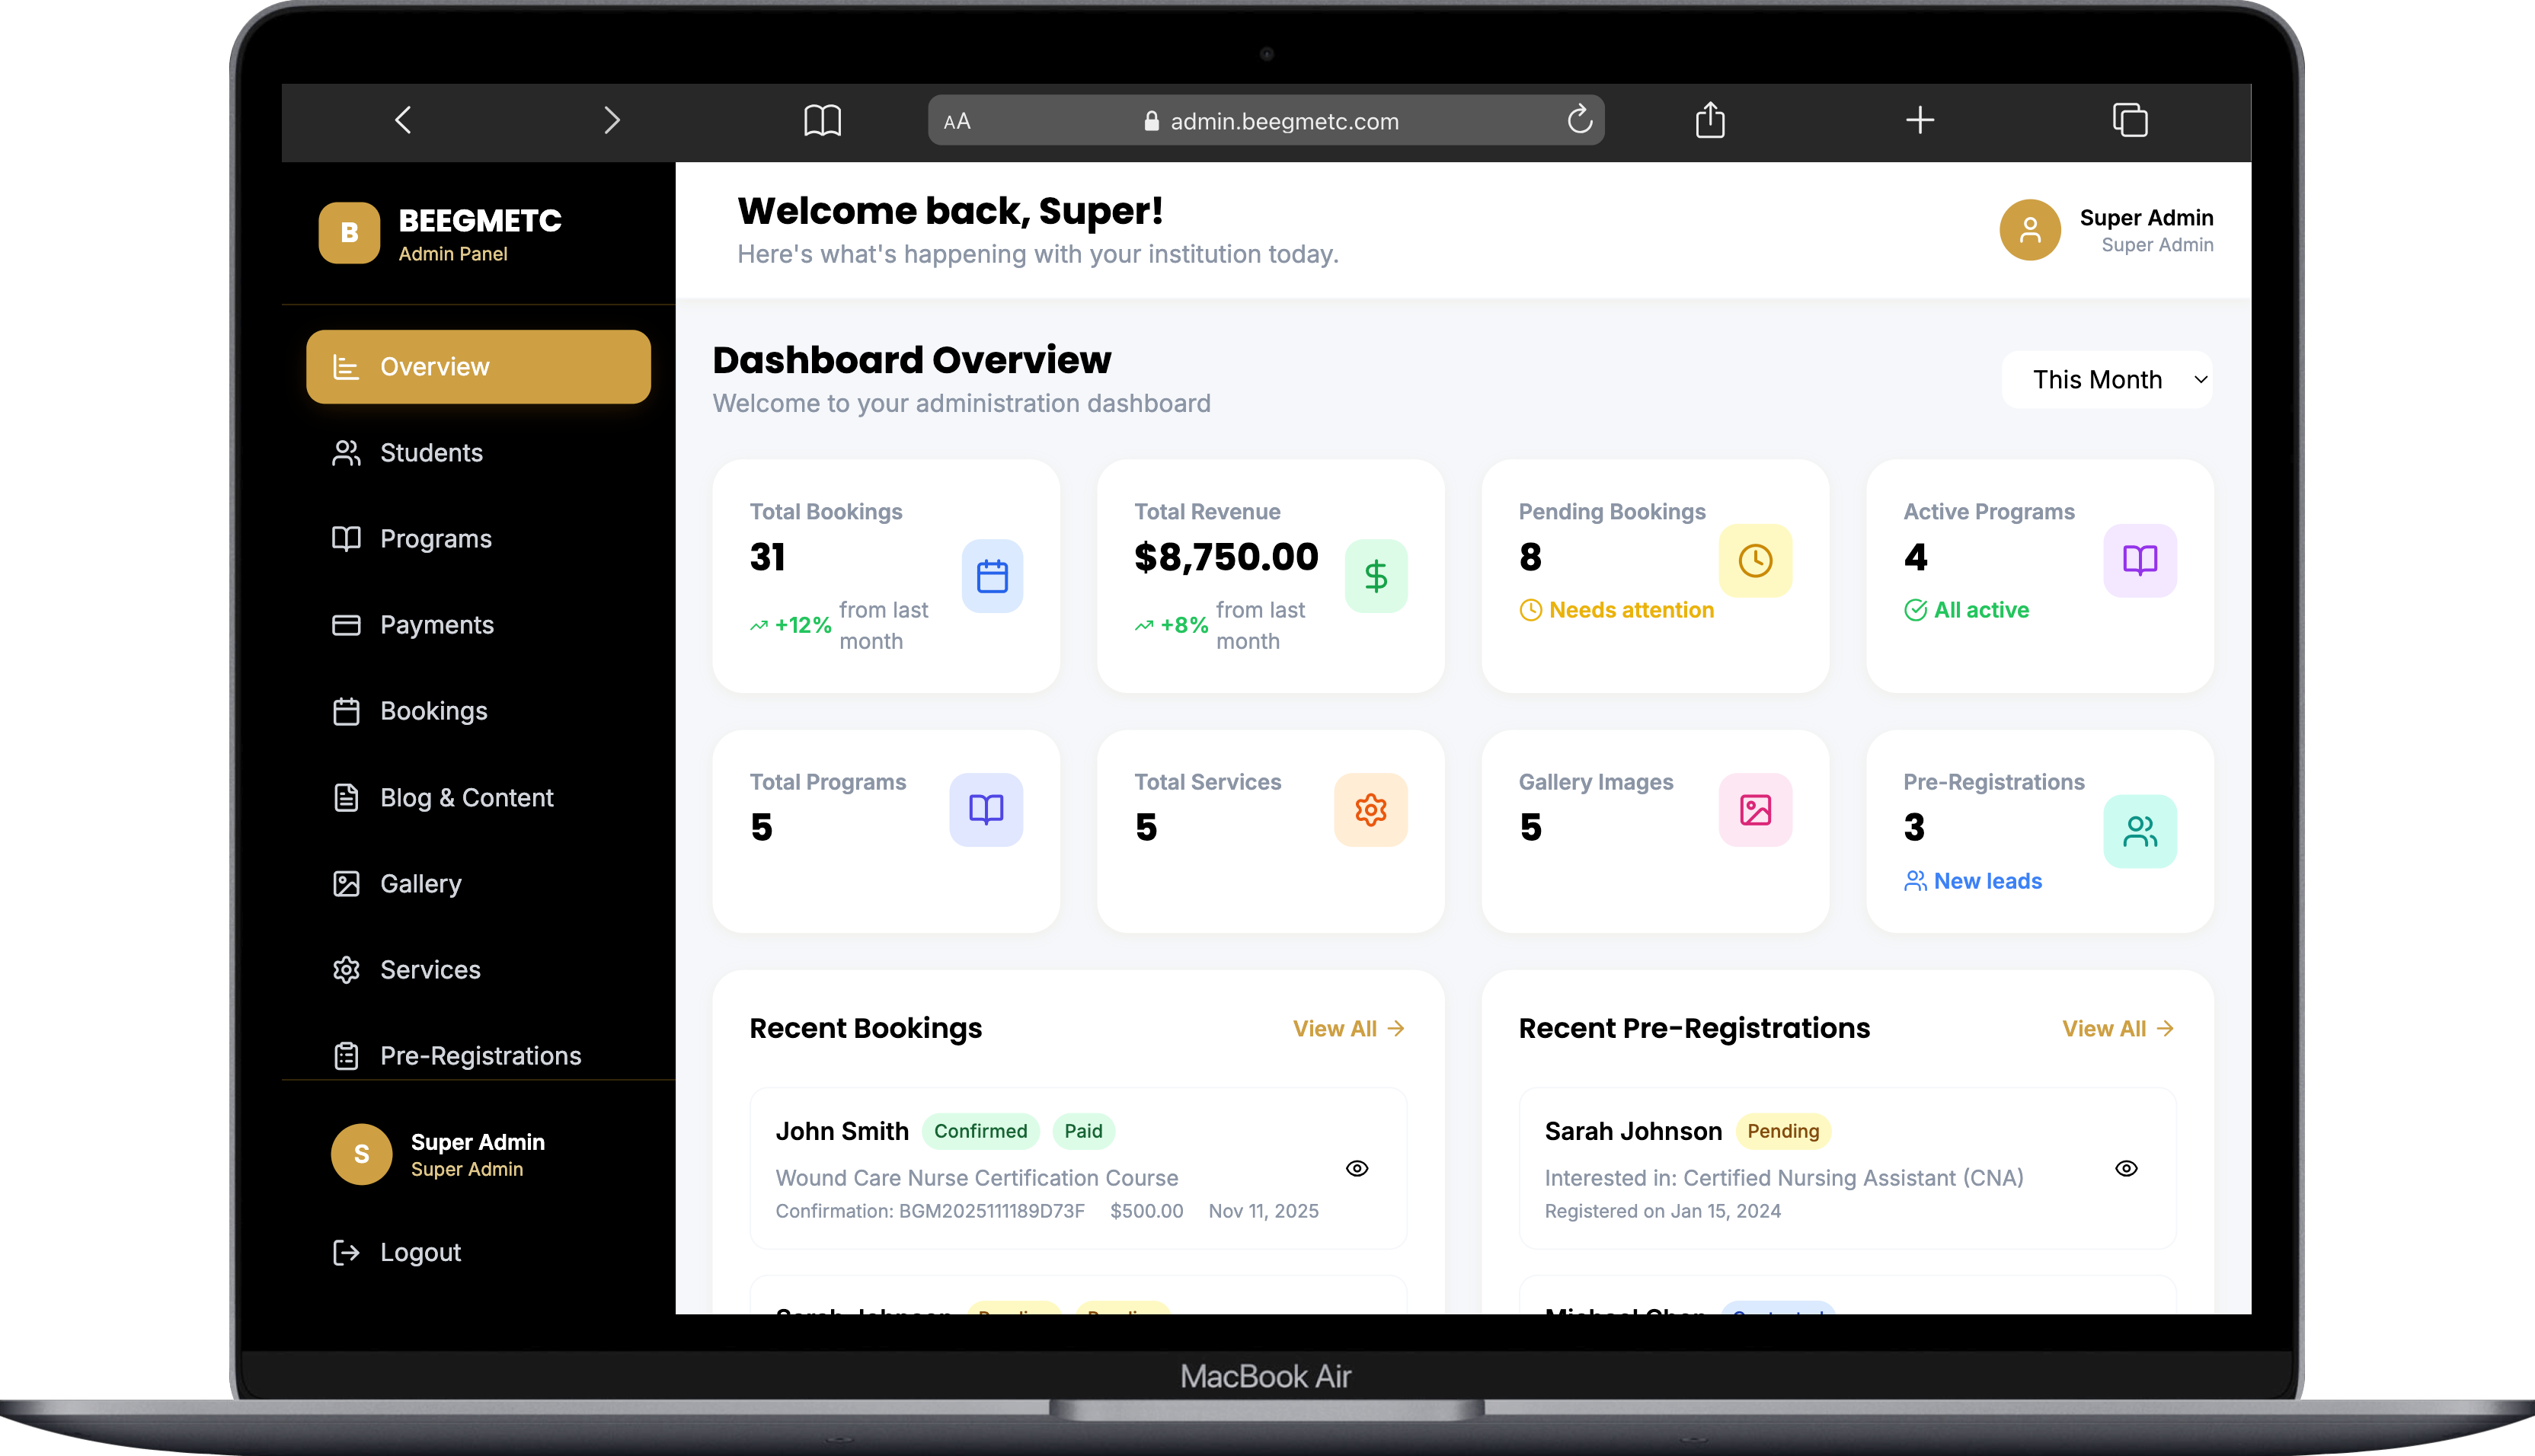Click Logout in the sidebar
The image size is (2535, 1456).
[420, 1252]
